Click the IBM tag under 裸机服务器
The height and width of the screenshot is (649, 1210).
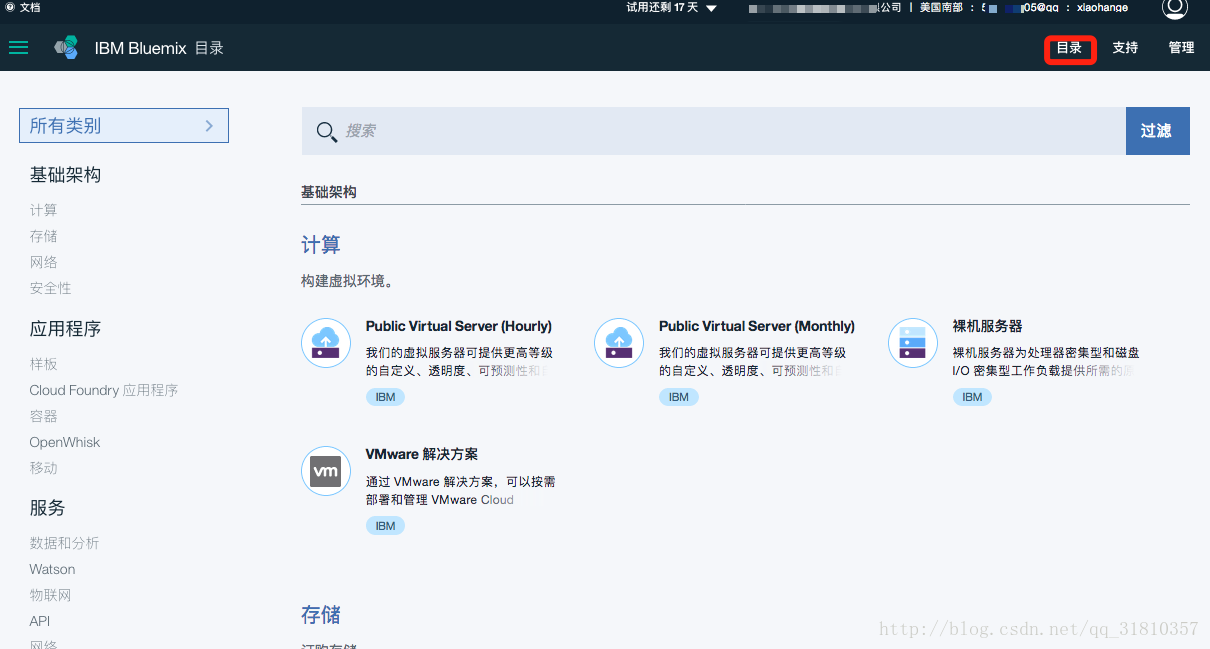pos(972,397)
